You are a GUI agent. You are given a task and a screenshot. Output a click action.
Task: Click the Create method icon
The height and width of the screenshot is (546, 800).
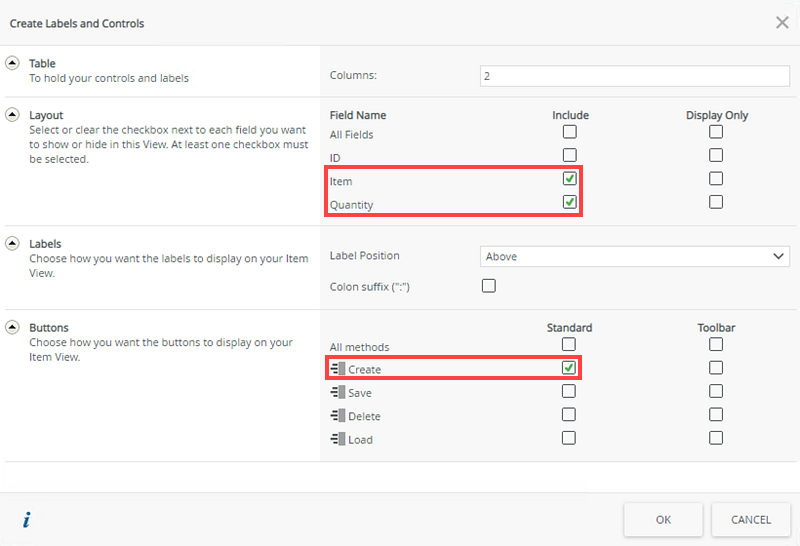coord(337,370)
